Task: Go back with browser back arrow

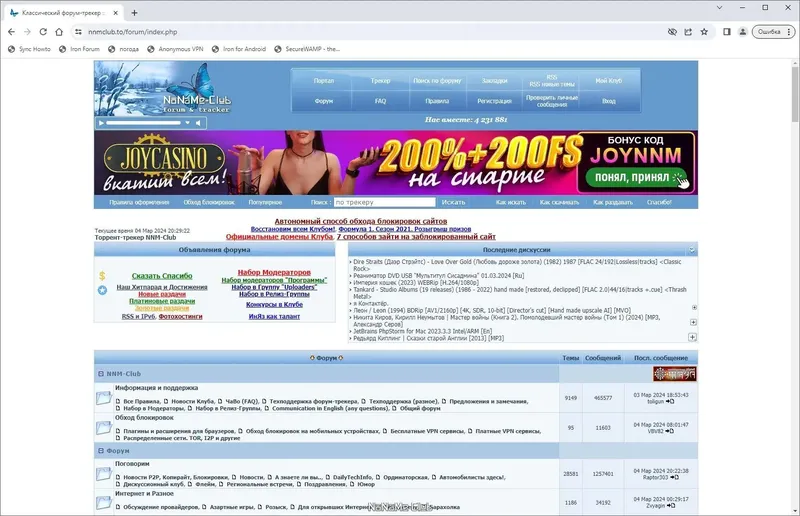Action: coord(11,32)
